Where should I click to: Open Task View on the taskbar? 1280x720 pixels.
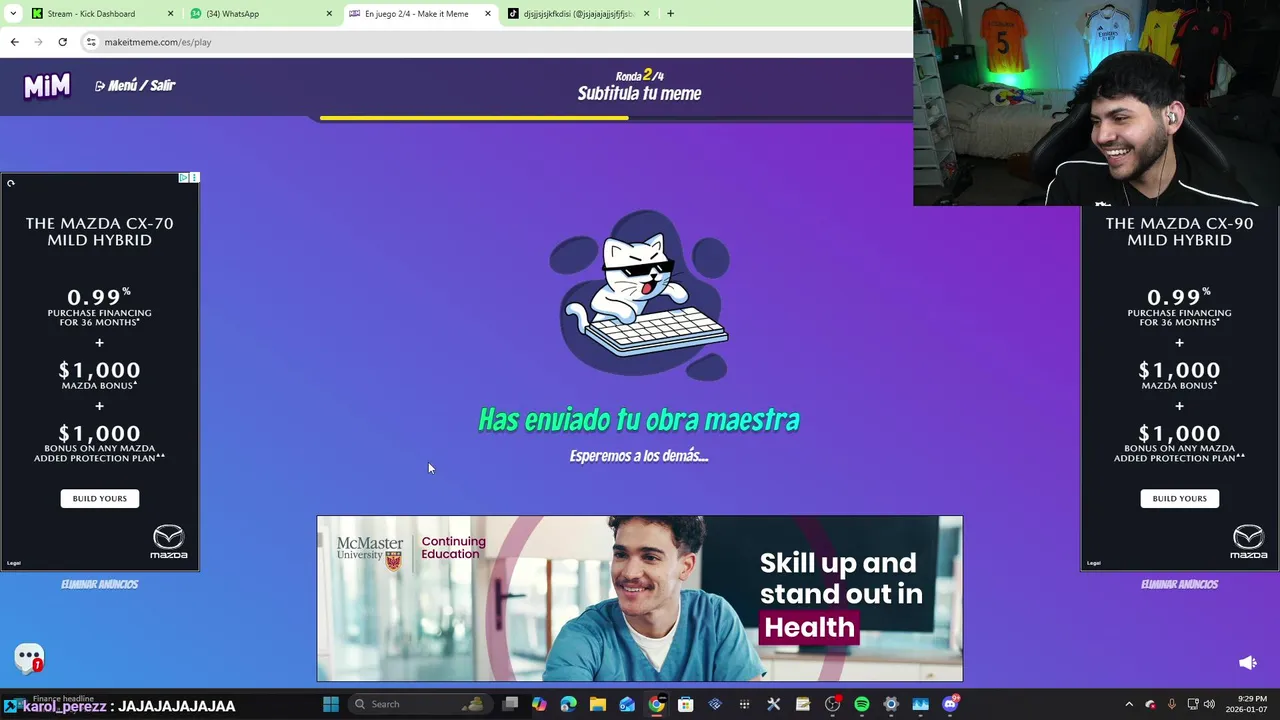[x=510, y=704]
